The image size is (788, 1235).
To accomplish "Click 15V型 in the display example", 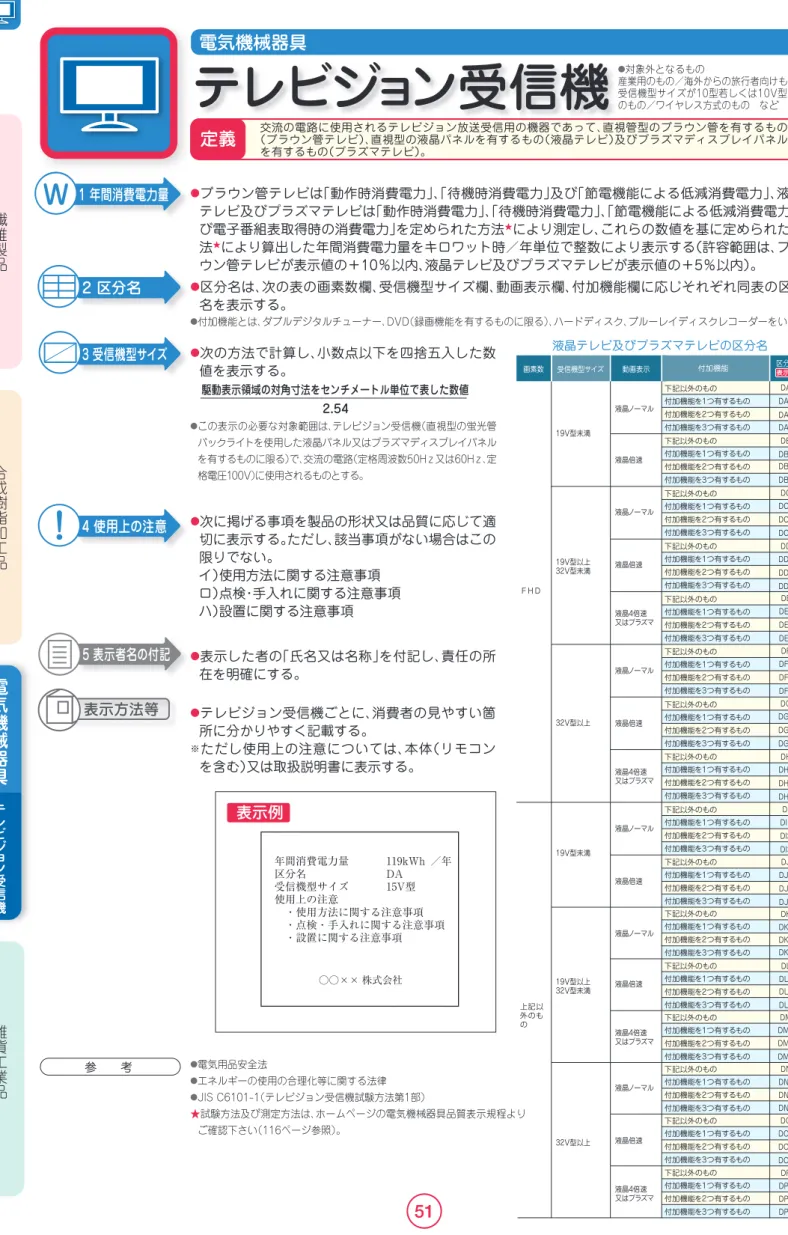I will coord(401,886).
